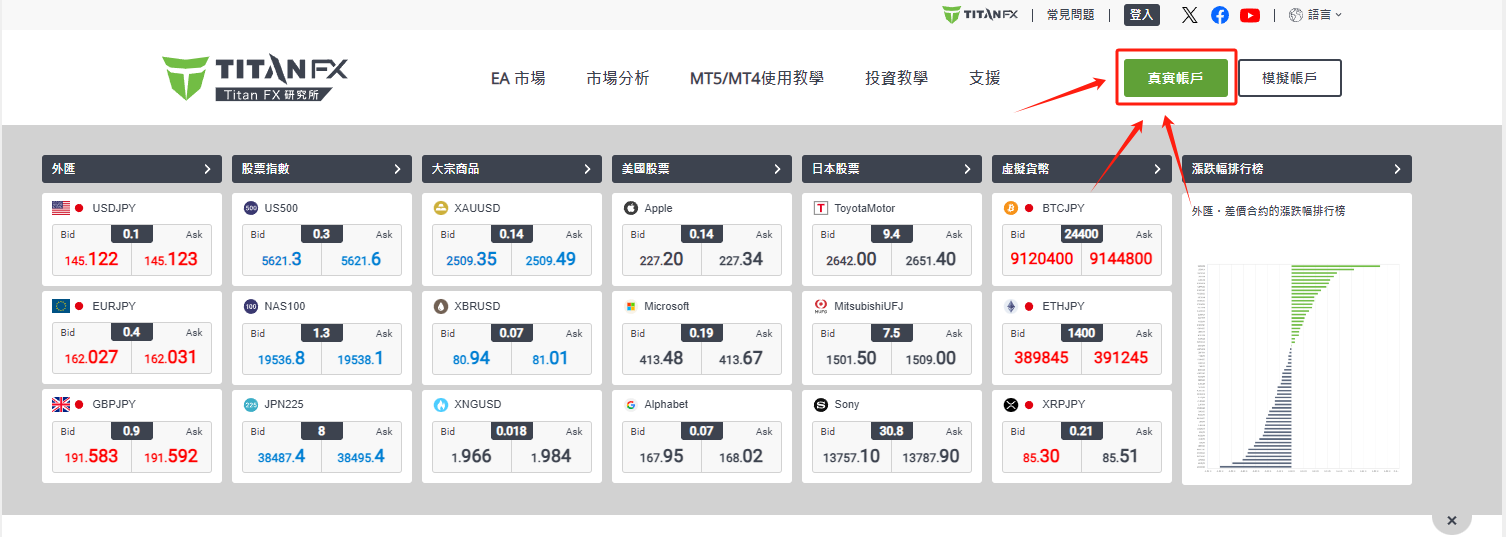Image resolution: width=1506 pixels, height=537 pixels.
Task: Click the GBPJPY ask price 191.592
Action: [170, 456]
